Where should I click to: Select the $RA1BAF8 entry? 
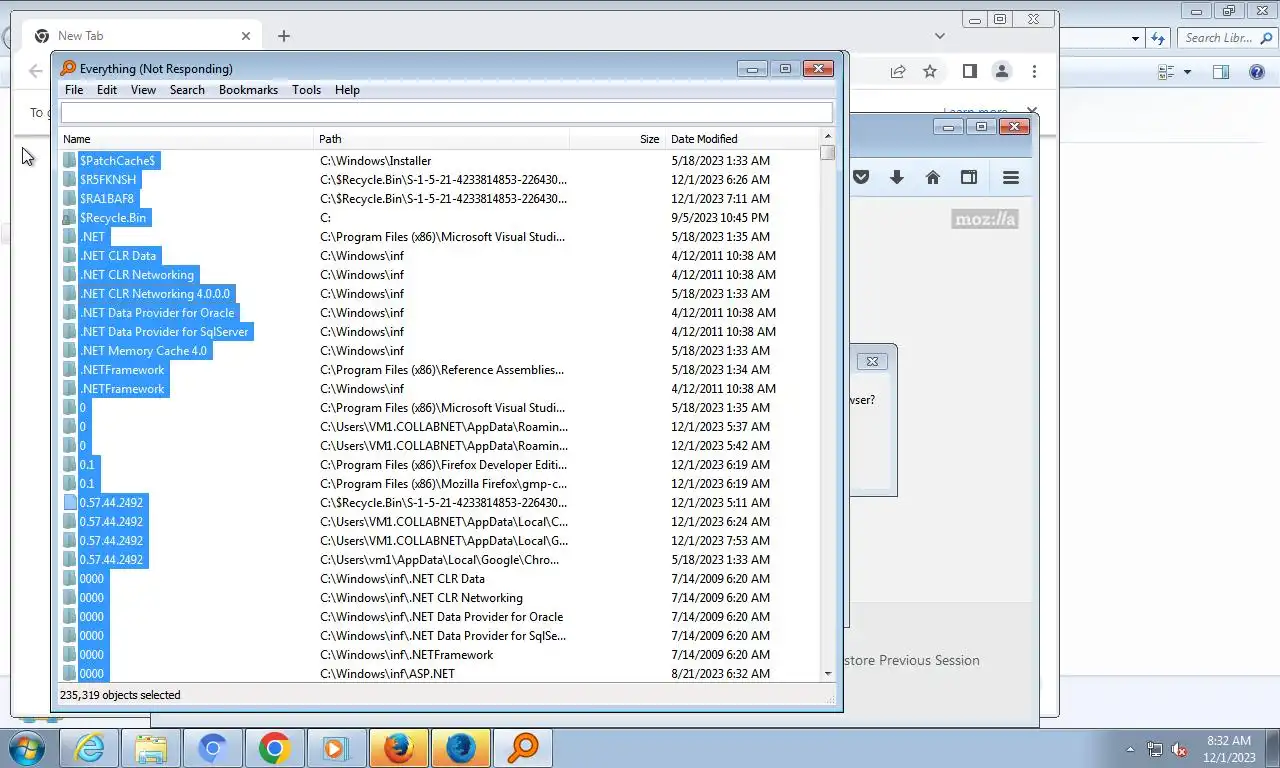tap(107, 199)
